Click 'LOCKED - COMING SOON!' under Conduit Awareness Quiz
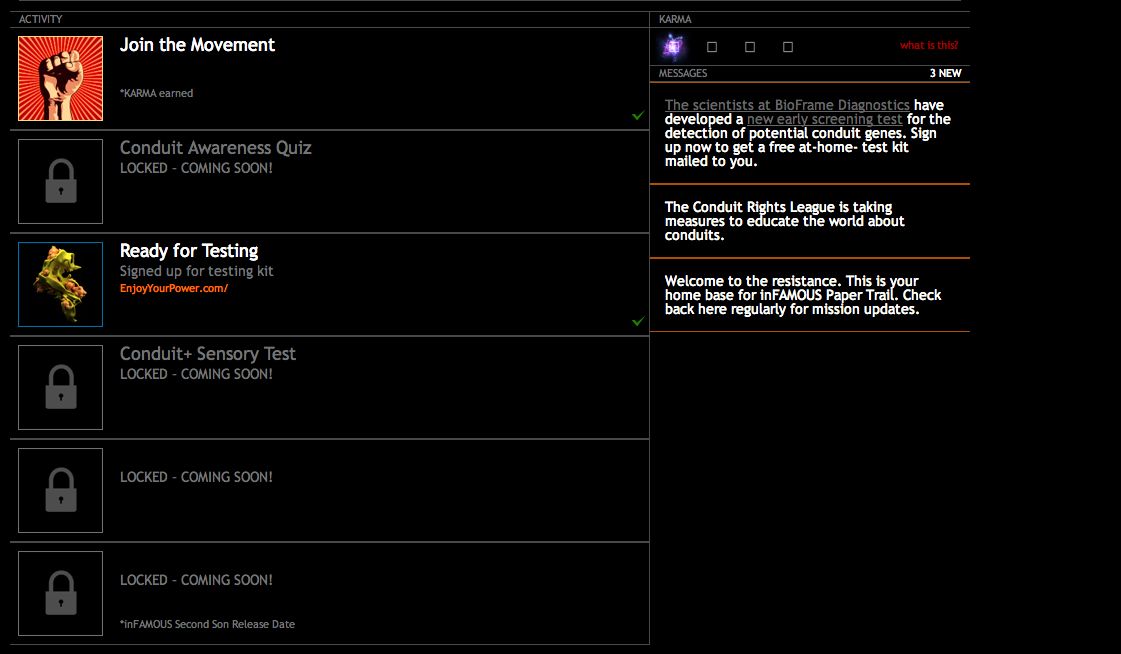The image size is (1121, 654). point(196,168)
